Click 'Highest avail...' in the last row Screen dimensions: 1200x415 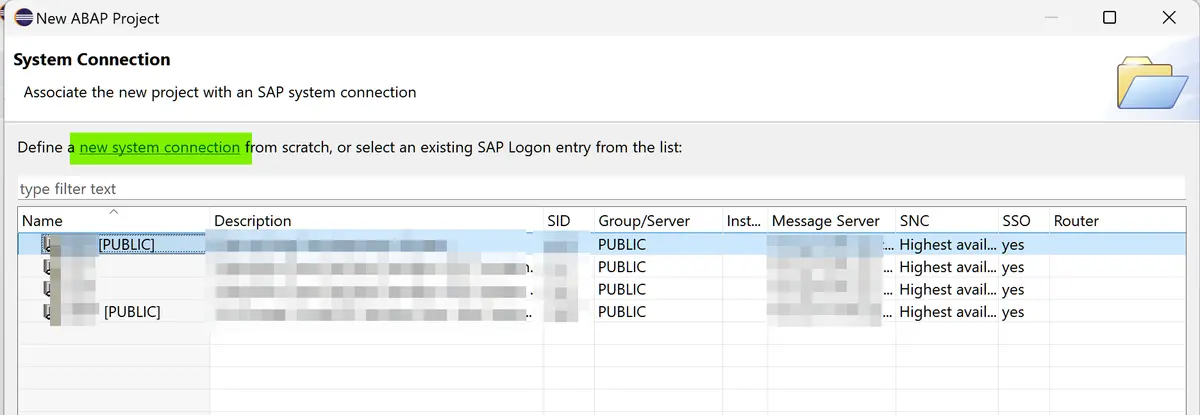(948, 312)
